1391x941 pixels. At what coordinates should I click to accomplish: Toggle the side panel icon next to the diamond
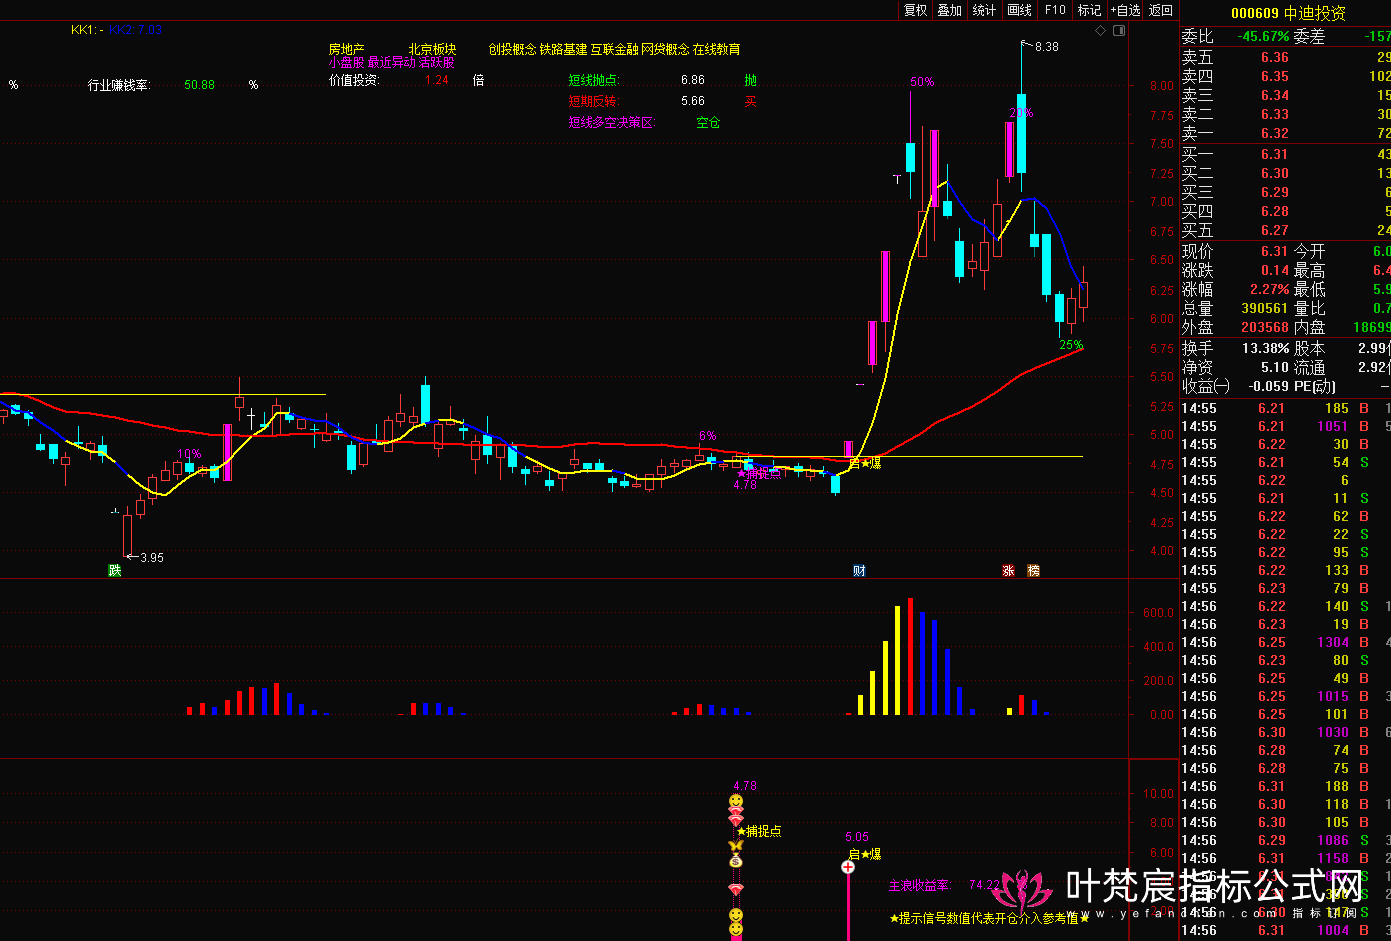tap(1119, 31)
